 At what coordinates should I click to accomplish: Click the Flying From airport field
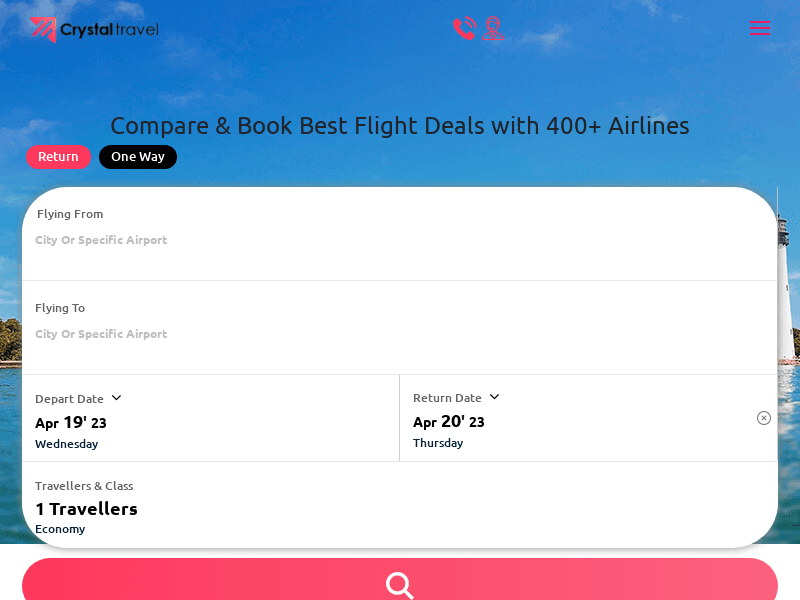tap(101, 240)
